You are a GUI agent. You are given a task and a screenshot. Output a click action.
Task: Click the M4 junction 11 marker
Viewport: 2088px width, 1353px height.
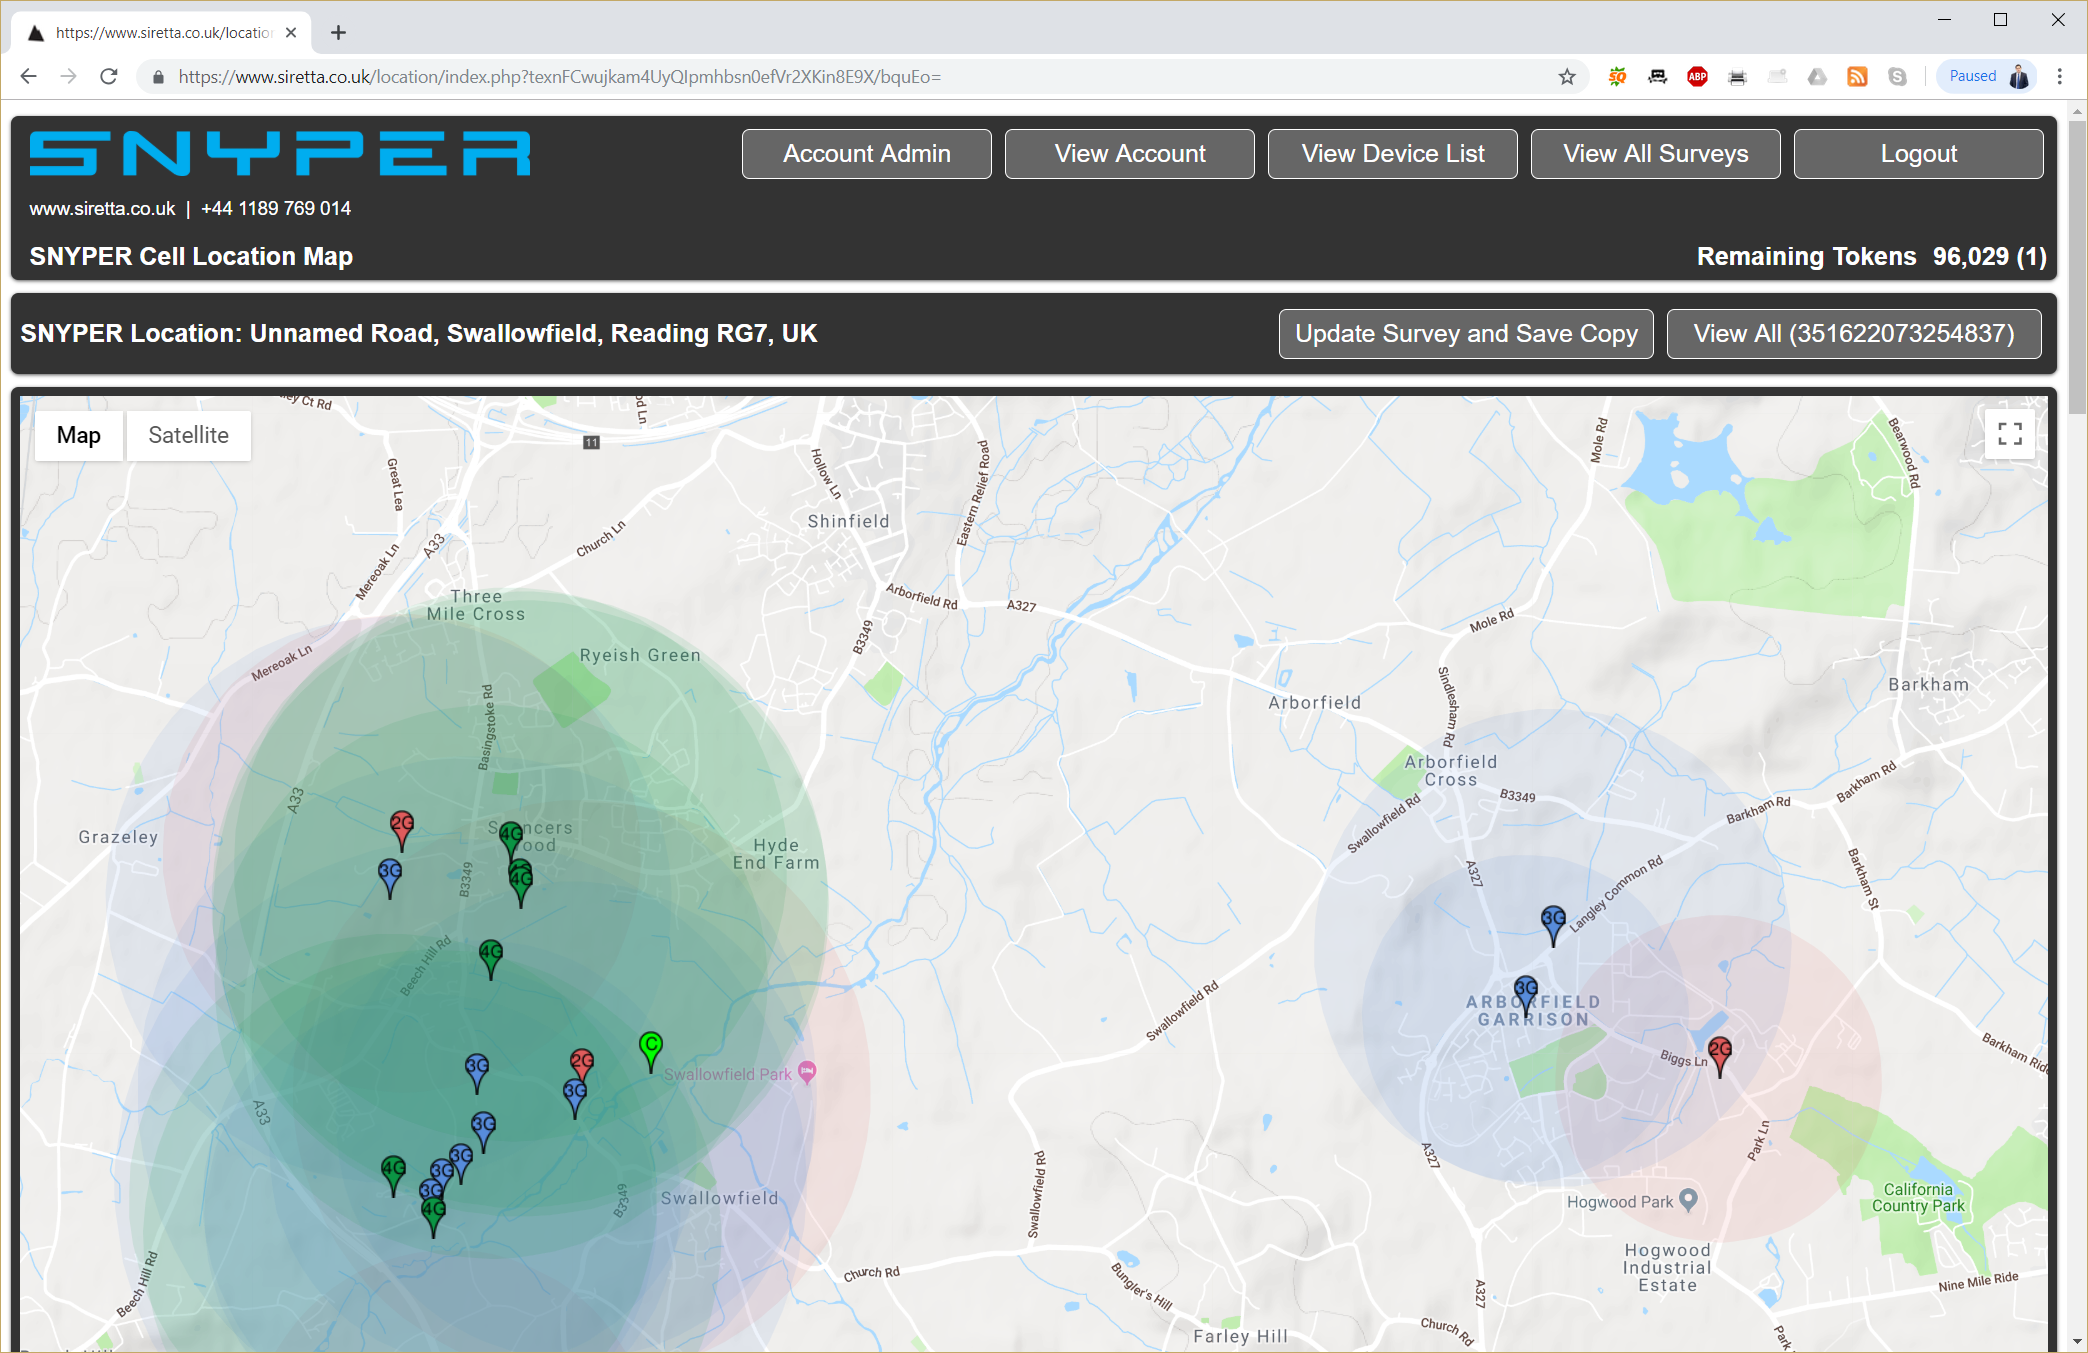click(592, 442)
